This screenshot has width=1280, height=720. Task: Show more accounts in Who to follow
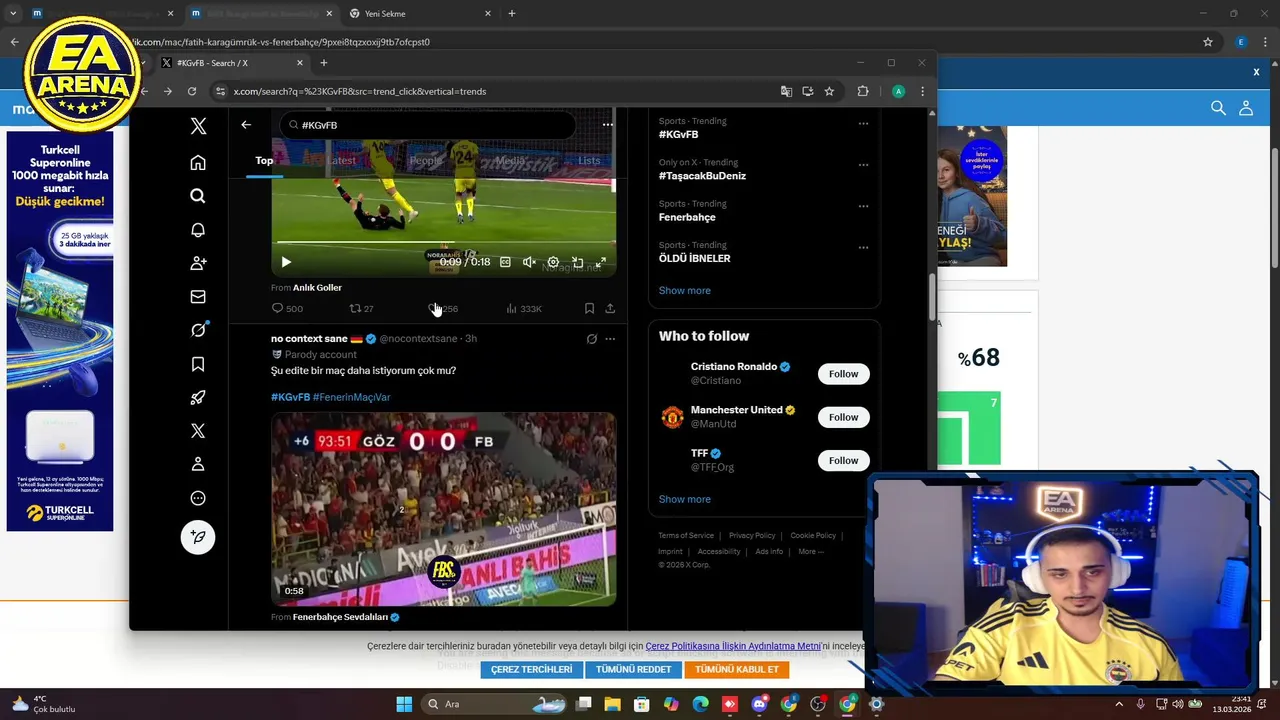pos(684,499)
